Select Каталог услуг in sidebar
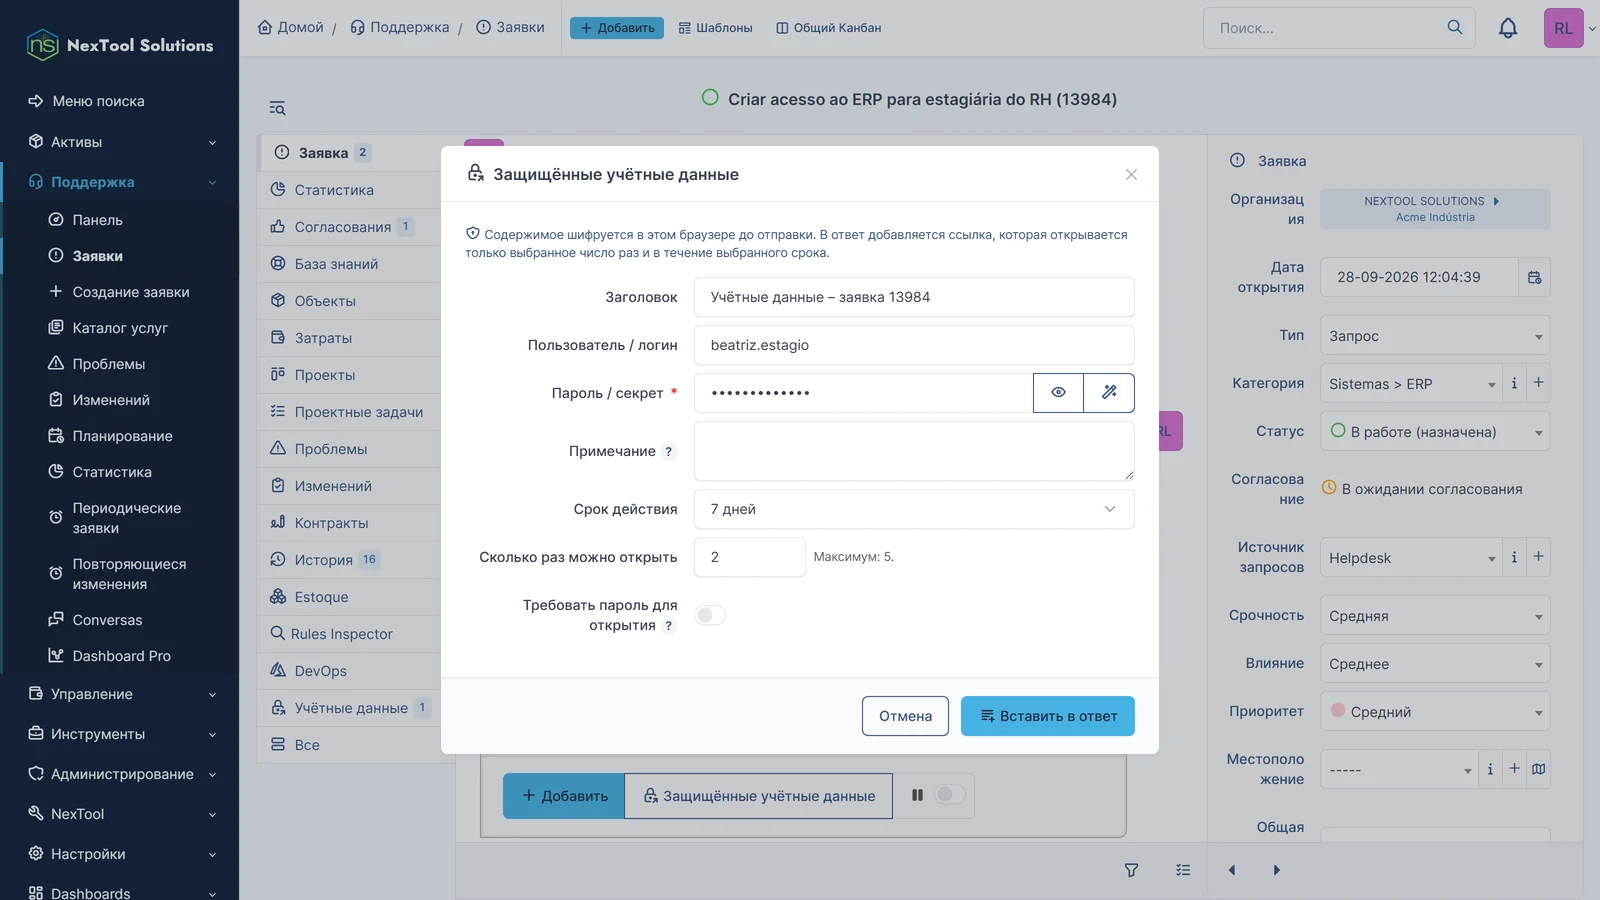This screenshot has height=900, width=1600. click(x=120, y=328)
